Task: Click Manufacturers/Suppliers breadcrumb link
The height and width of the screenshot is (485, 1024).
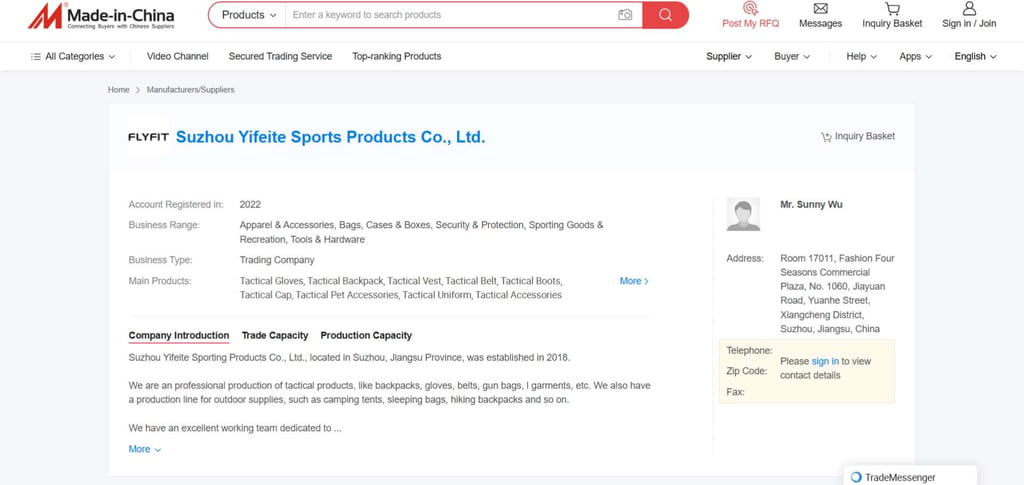Action: coord(190,90)
